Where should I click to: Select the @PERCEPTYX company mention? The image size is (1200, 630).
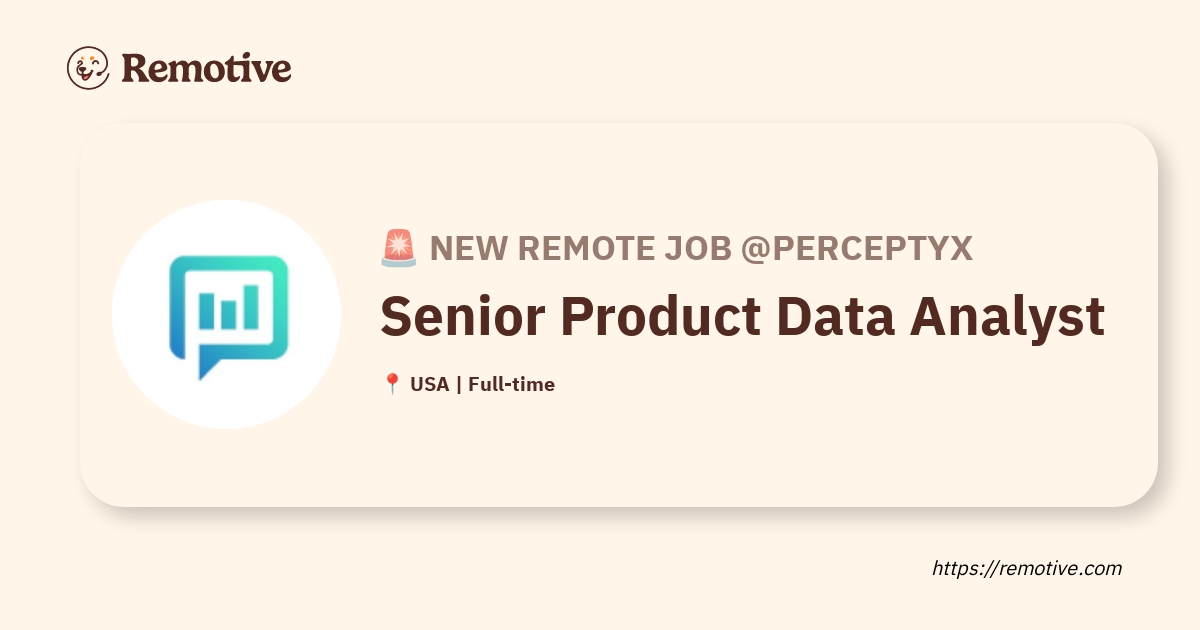[x=856, y=249]
